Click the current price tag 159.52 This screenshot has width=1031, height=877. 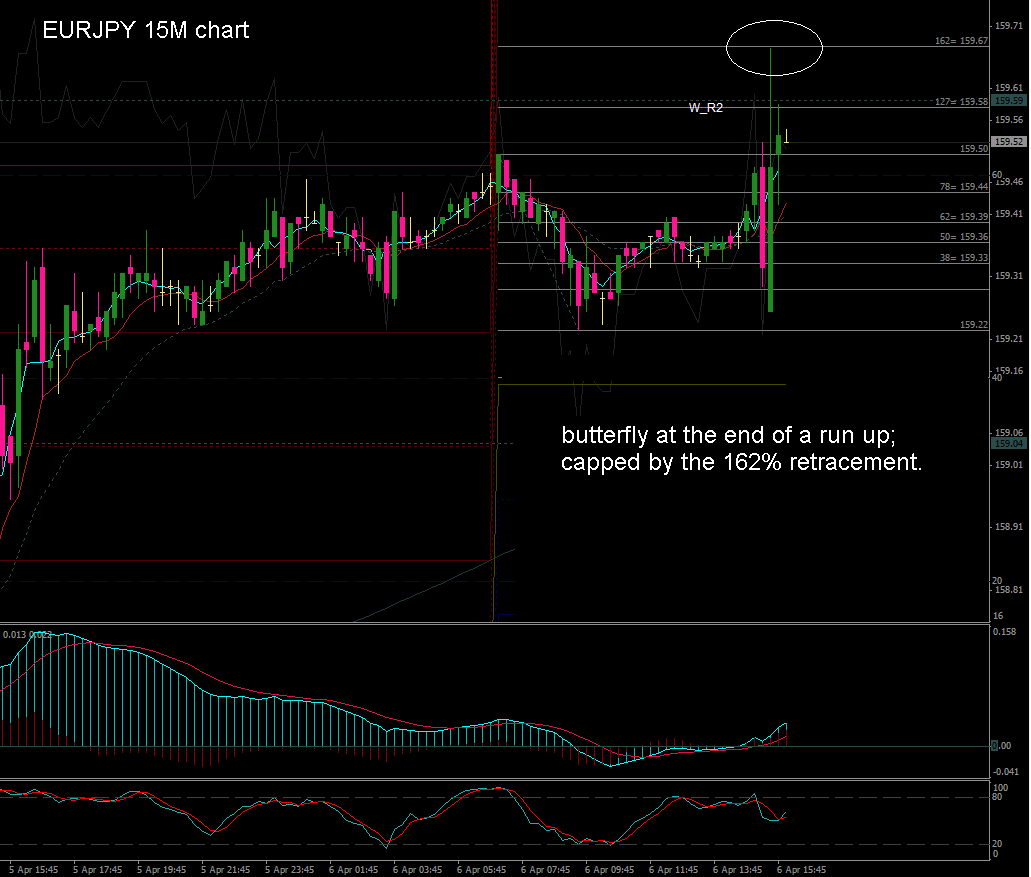[x=1009, y=142]
